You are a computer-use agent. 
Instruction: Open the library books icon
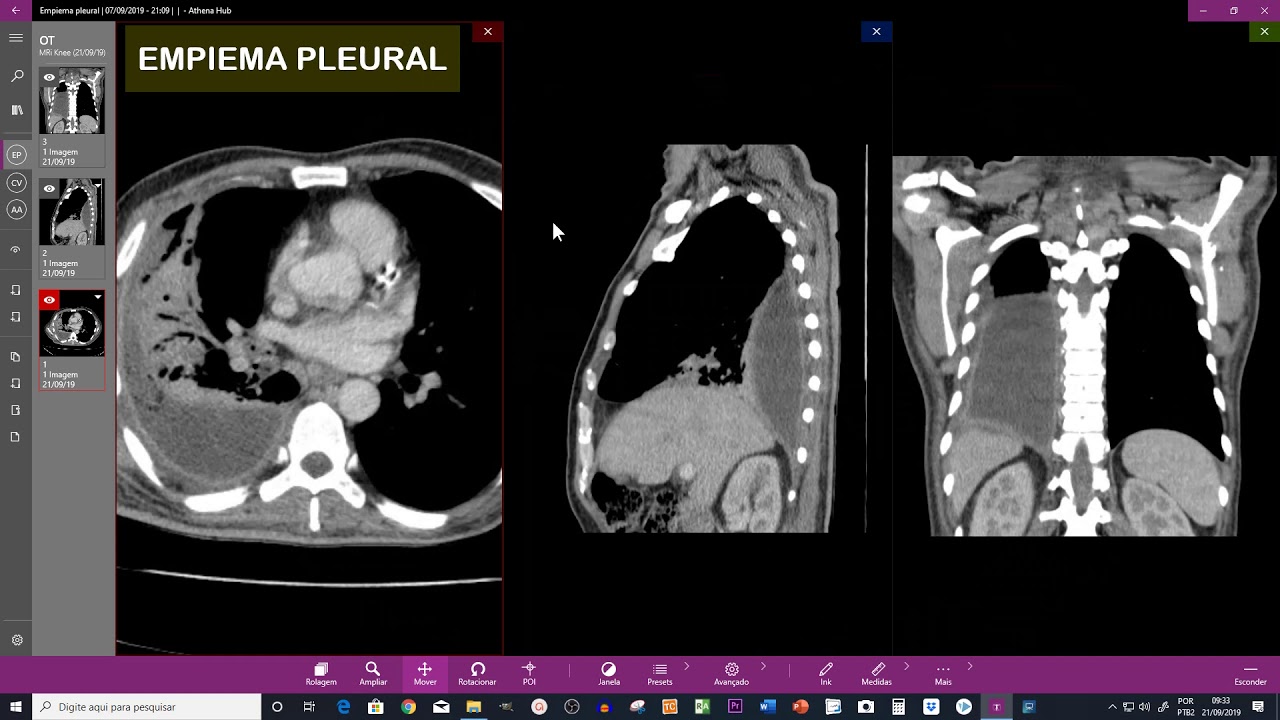coord(16,110)
